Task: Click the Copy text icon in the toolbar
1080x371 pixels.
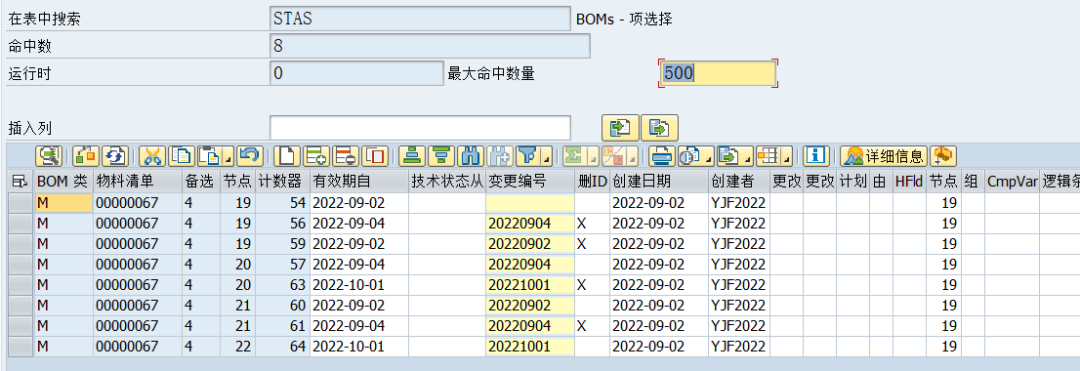Action: [x=182, y=156]
